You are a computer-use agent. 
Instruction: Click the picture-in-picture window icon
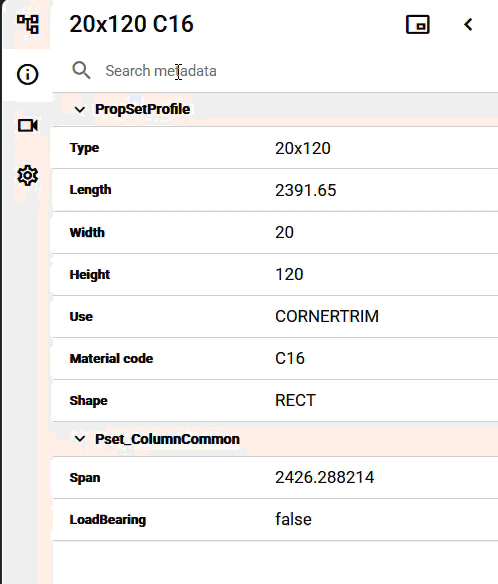pyautogui.click(x=418, y=25)
